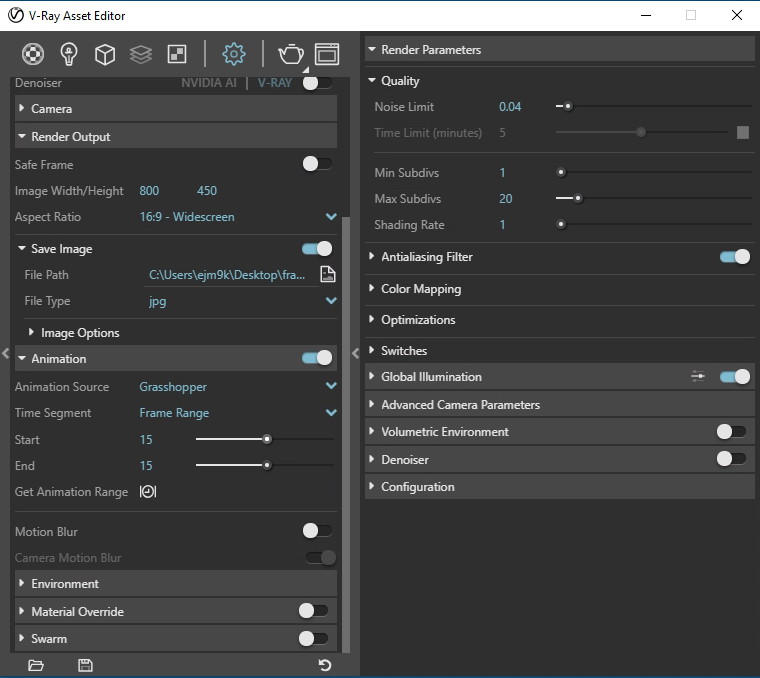The width and height of the screenshot is (760, 678).
Task: Enable the Safe Frame toggle
Action: click(317, 164)
